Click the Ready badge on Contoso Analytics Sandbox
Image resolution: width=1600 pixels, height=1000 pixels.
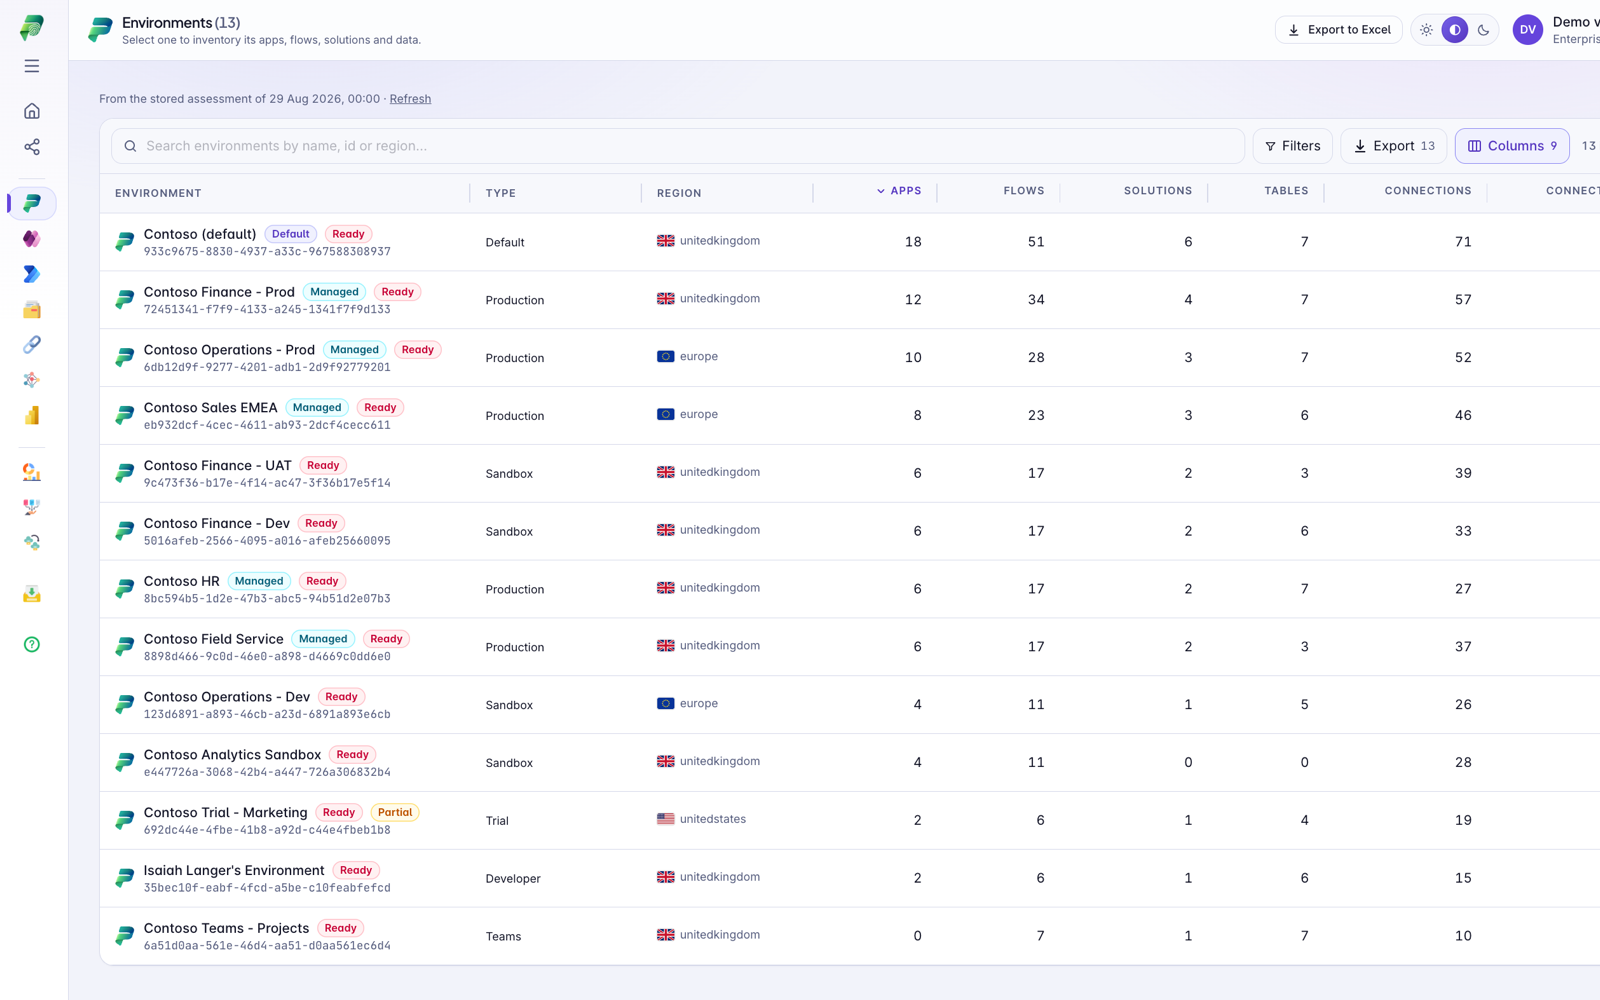tap(353, 755)
